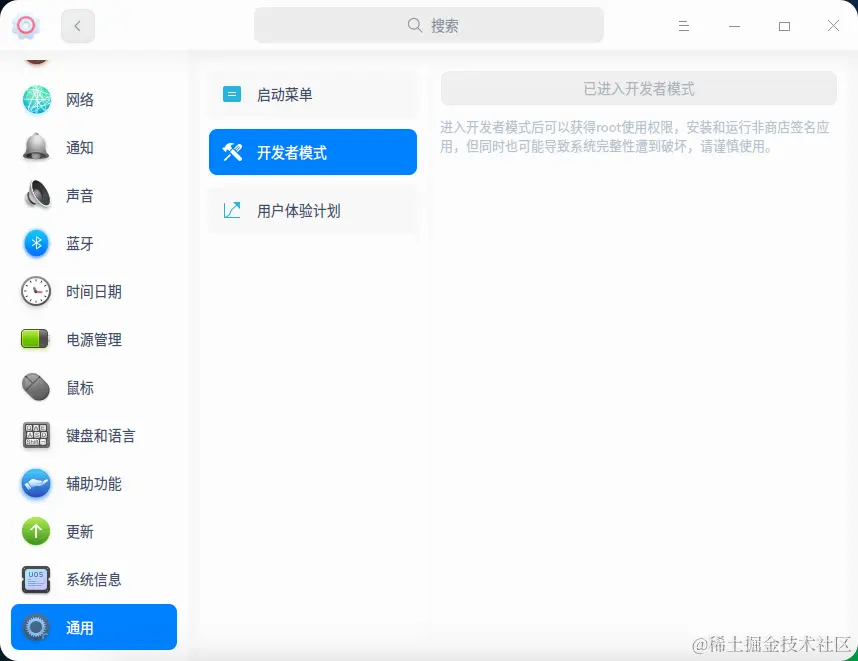
Task: Open the 网络 settings icon
Action: 35,99
